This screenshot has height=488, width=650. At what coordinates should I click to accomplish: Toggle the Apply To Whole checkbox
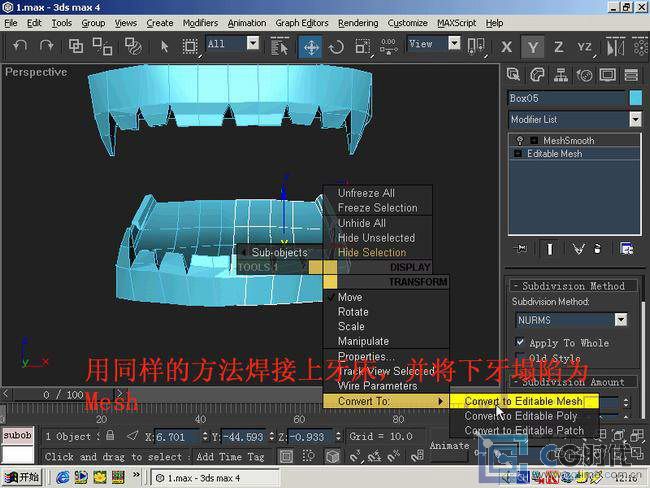click(x=519, y=342)
